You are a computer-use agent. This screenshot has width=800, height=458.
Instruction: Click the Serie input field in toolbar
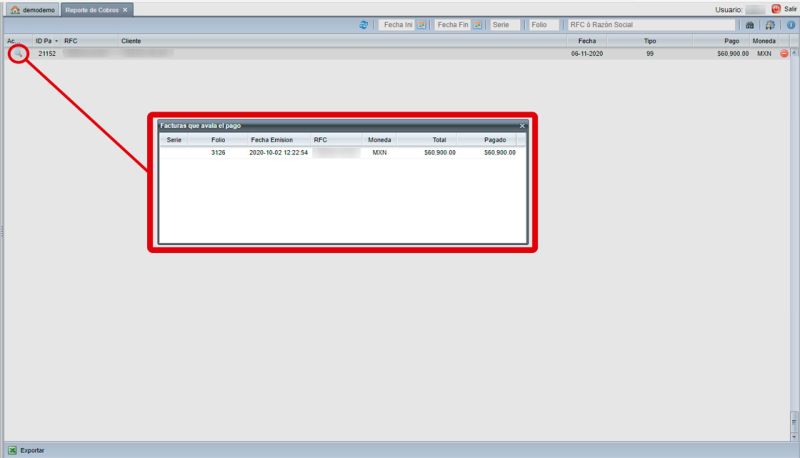[x=504, y=24]
